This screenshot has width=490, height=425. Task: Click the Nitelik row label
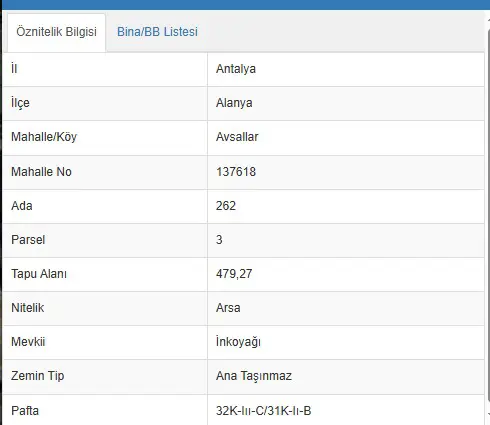(x=28, y=308)
